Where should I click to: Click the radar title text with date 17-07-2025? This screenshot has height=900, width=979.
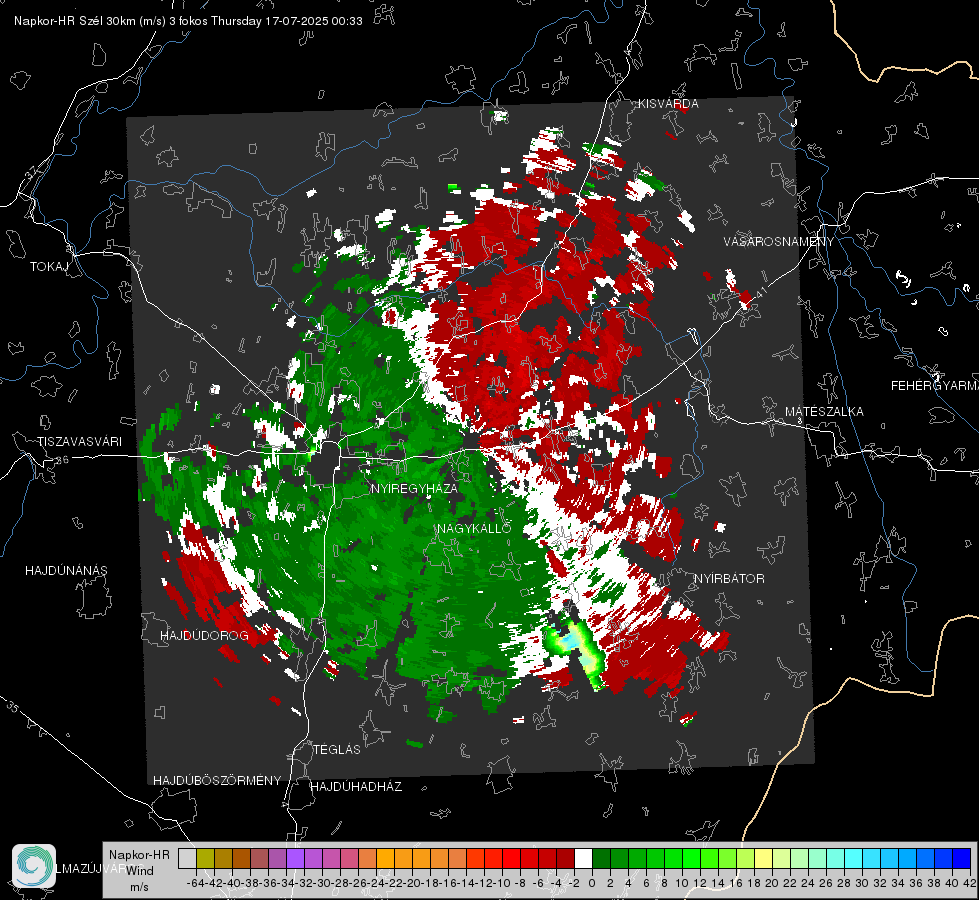pos(188,21)
